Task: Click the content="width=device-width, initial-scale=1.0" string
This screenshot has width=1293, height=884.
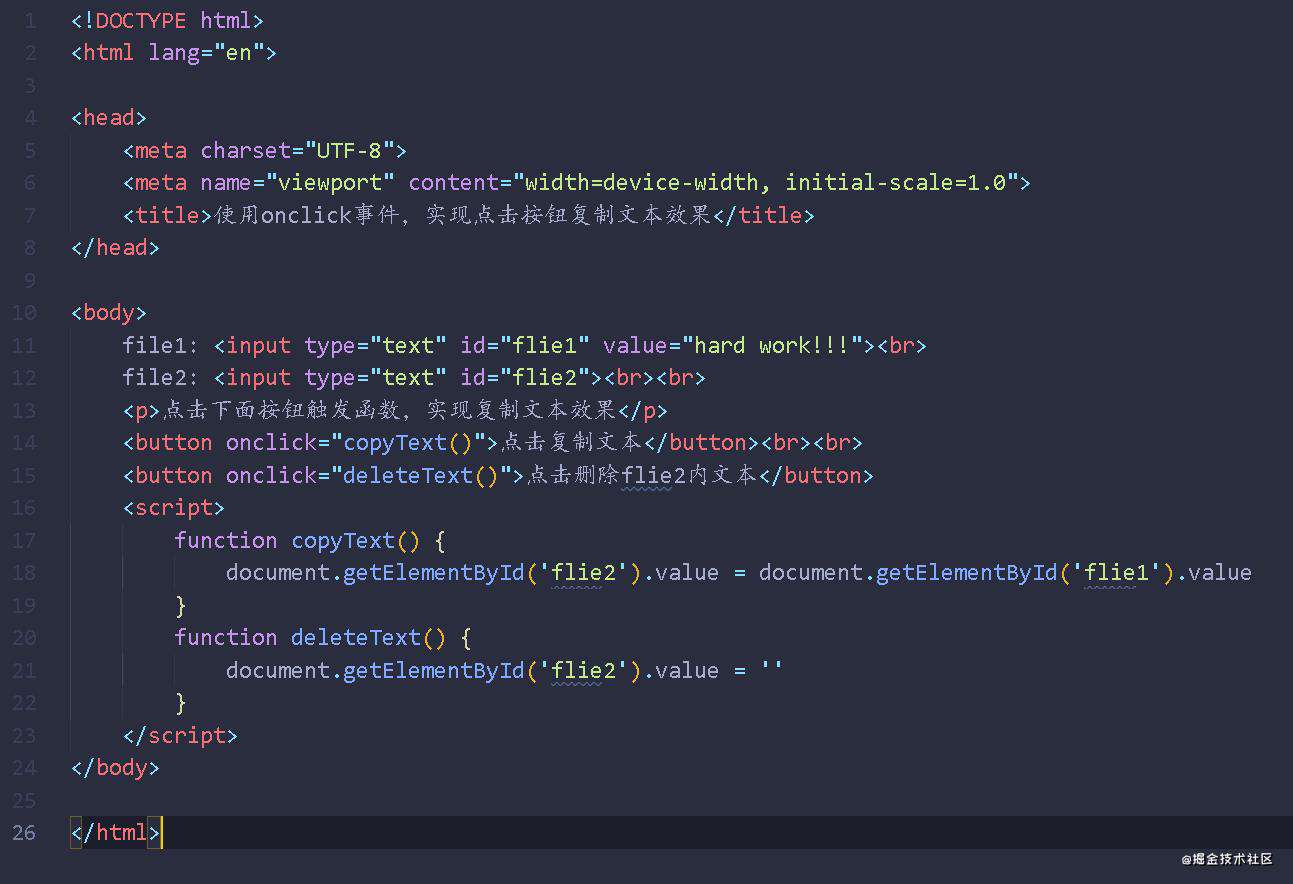Action: (714, 182)
